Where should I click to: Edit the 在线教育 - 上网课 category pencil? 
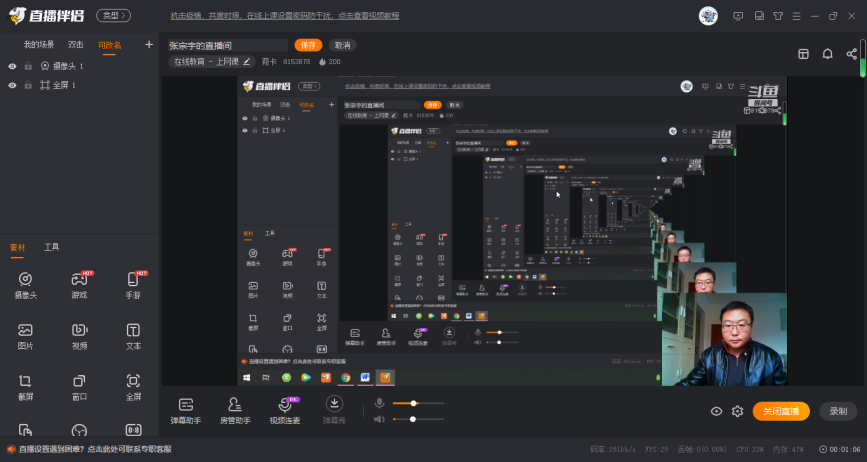[247, 62]
